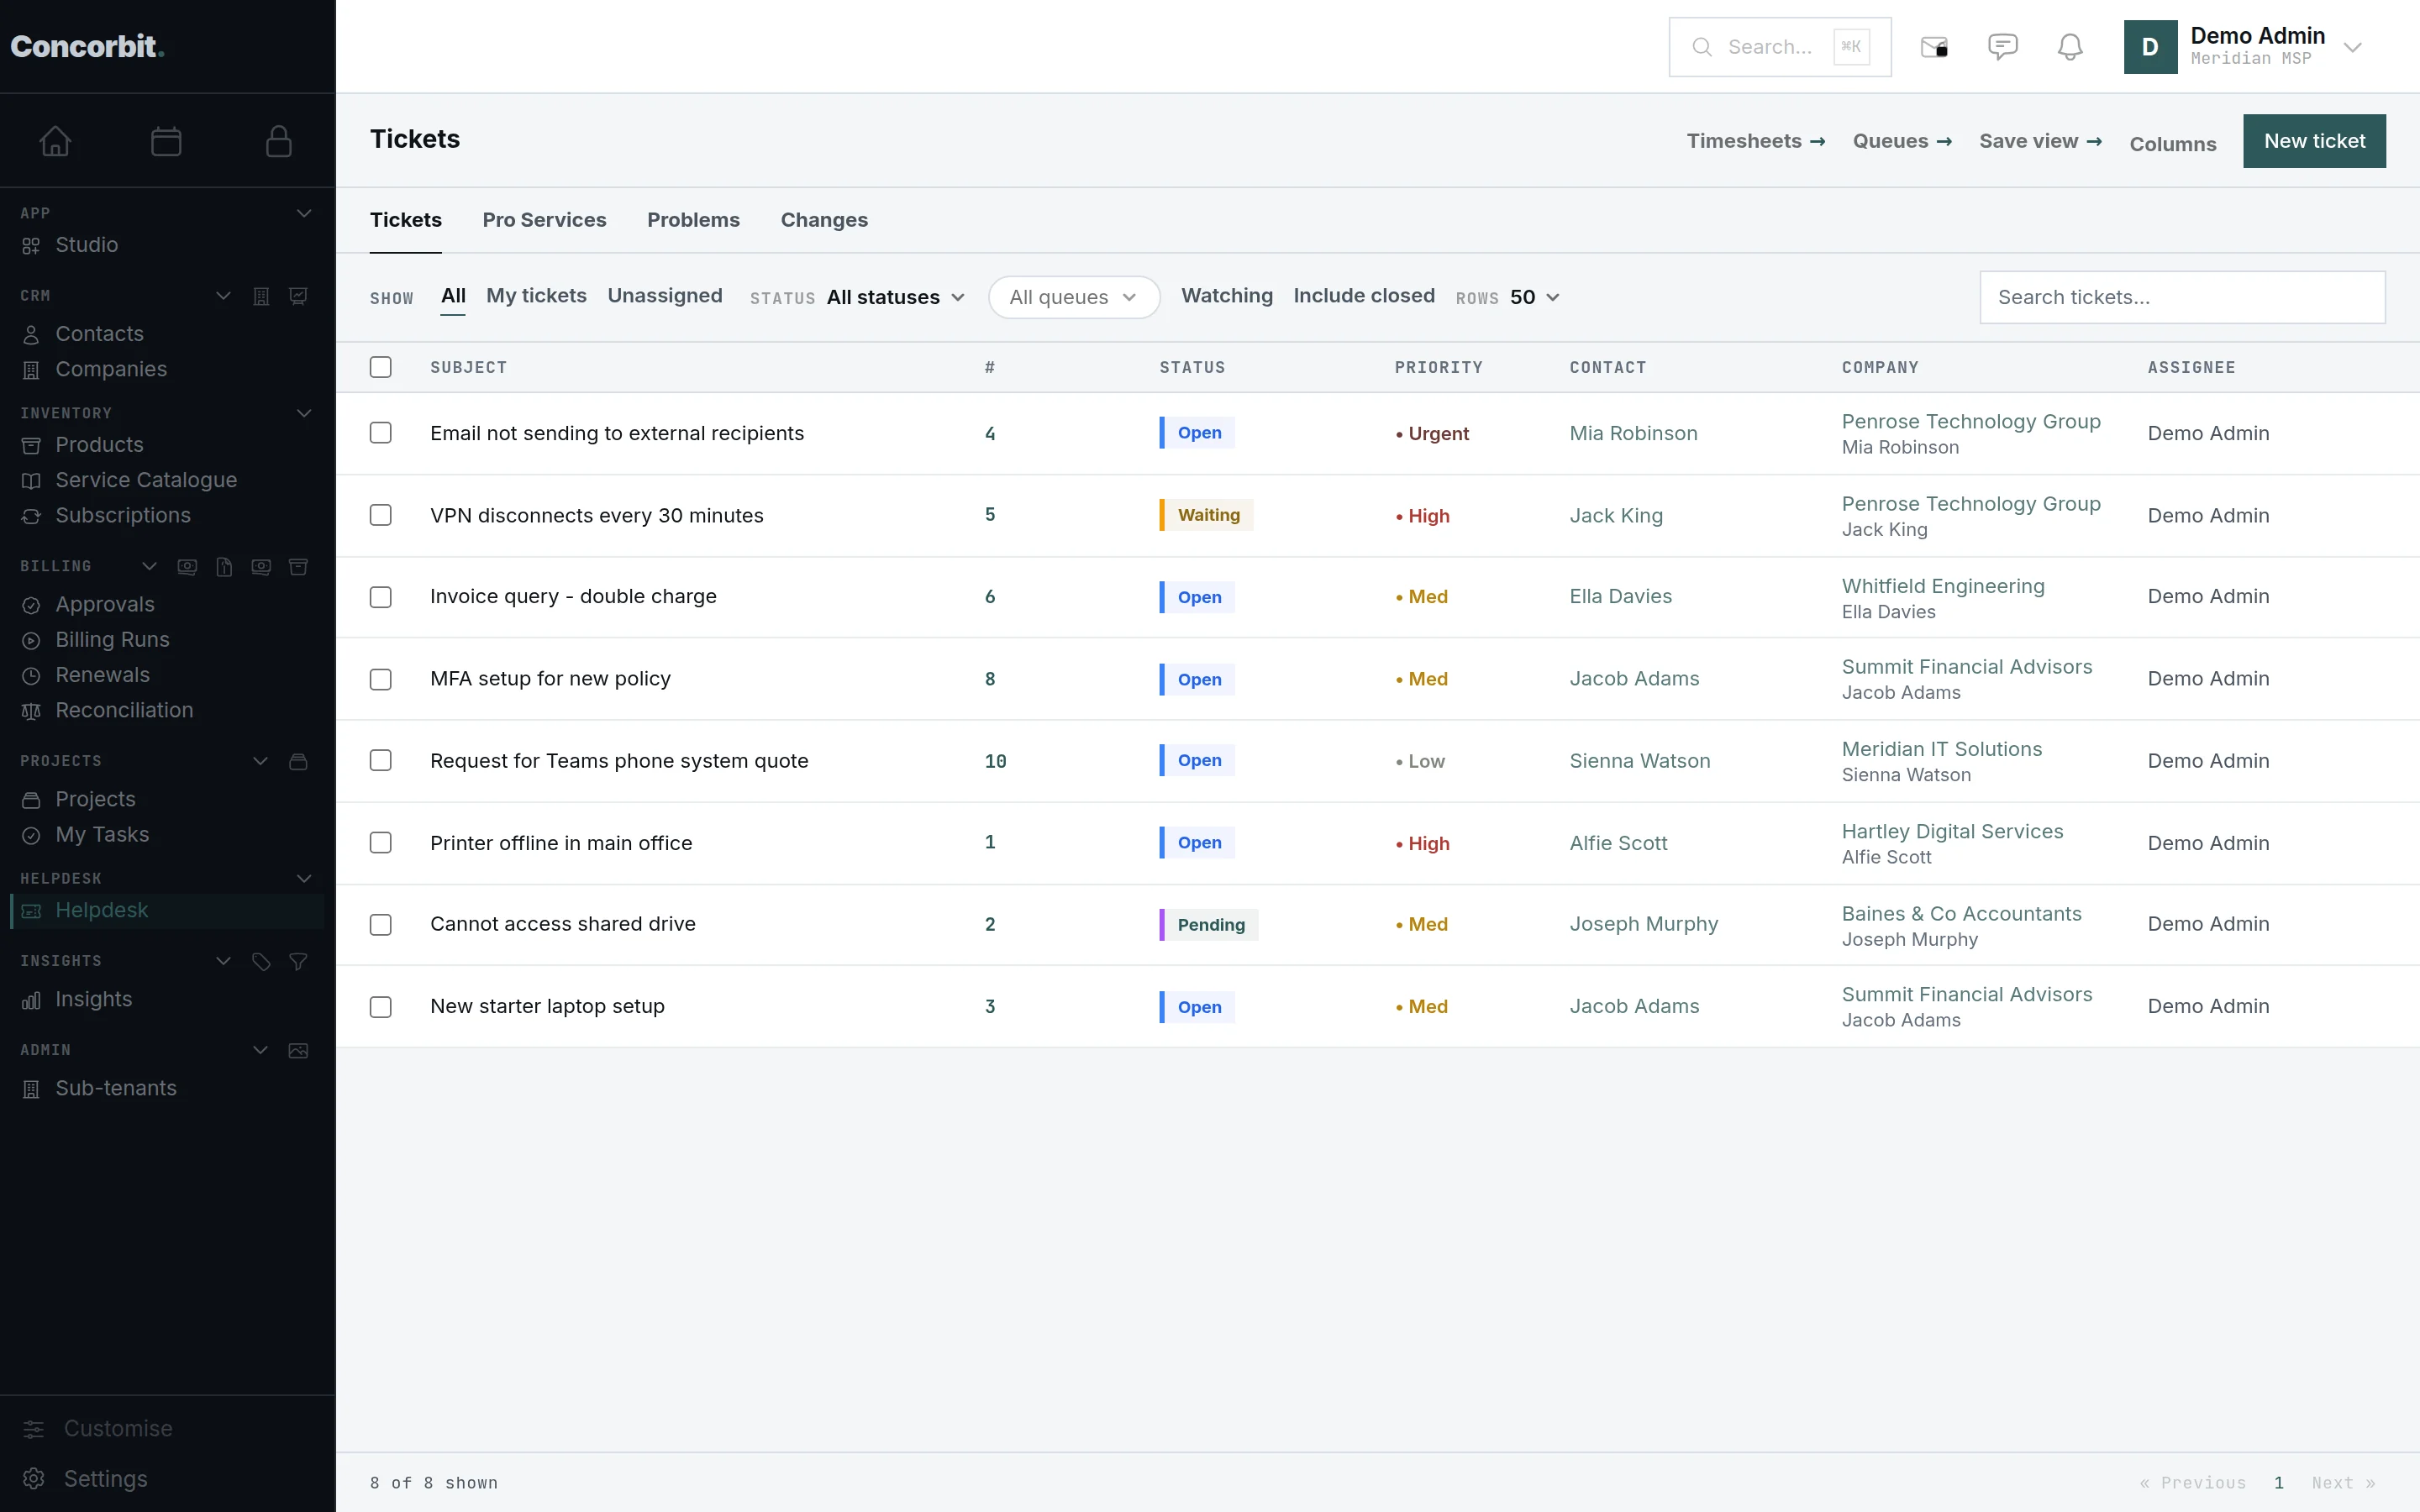Open Reconciliation in Billing
This screenshot has width=2420, height=1512.
click(166, 711)
